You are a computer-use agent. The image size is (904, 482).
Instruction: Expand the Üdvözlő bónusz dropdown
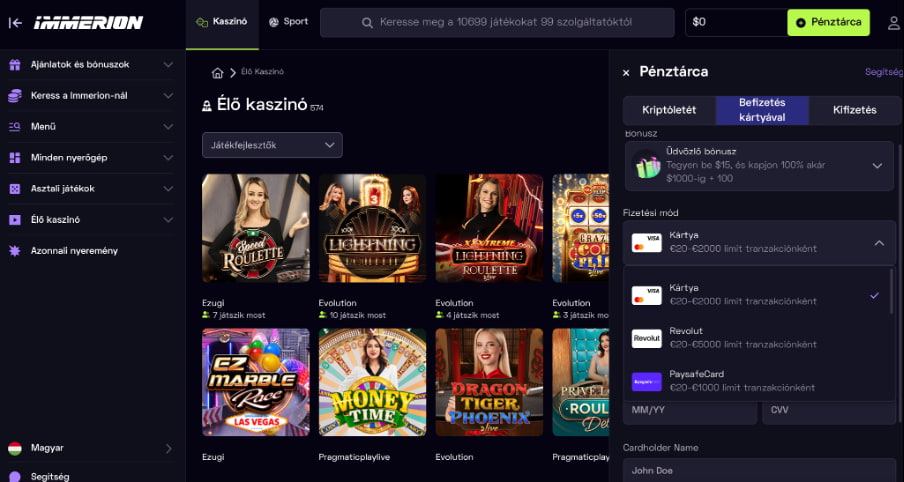tap(877, 166)
